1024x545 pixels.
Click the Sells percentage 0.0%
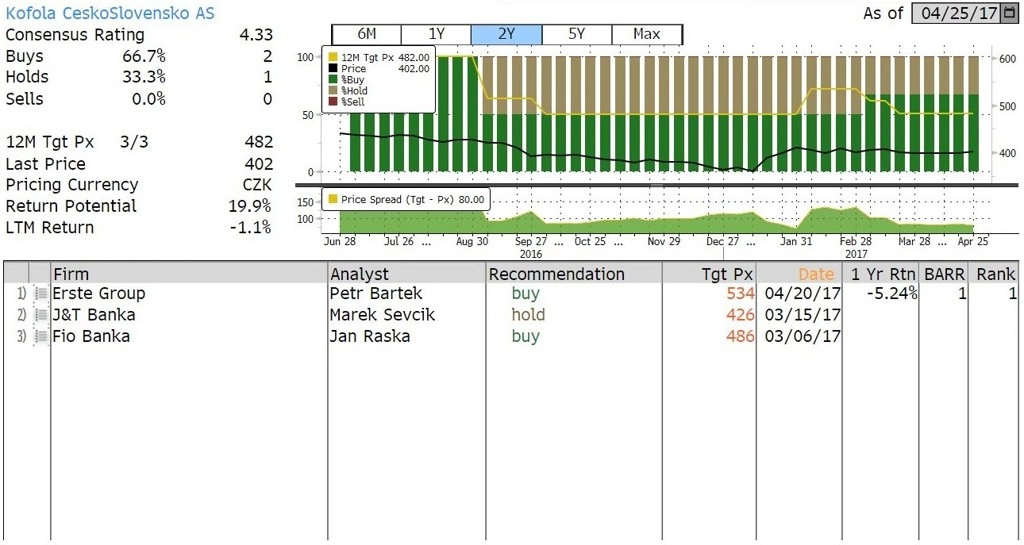pyautogui.click(x=148, y=99)
